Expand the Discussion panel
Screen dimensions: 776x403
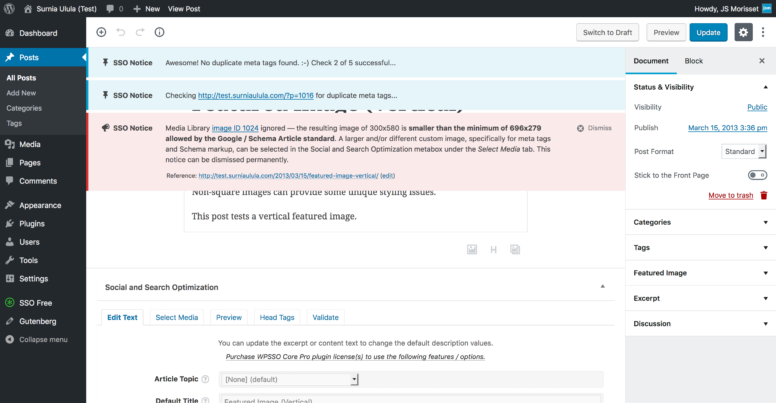700,323
